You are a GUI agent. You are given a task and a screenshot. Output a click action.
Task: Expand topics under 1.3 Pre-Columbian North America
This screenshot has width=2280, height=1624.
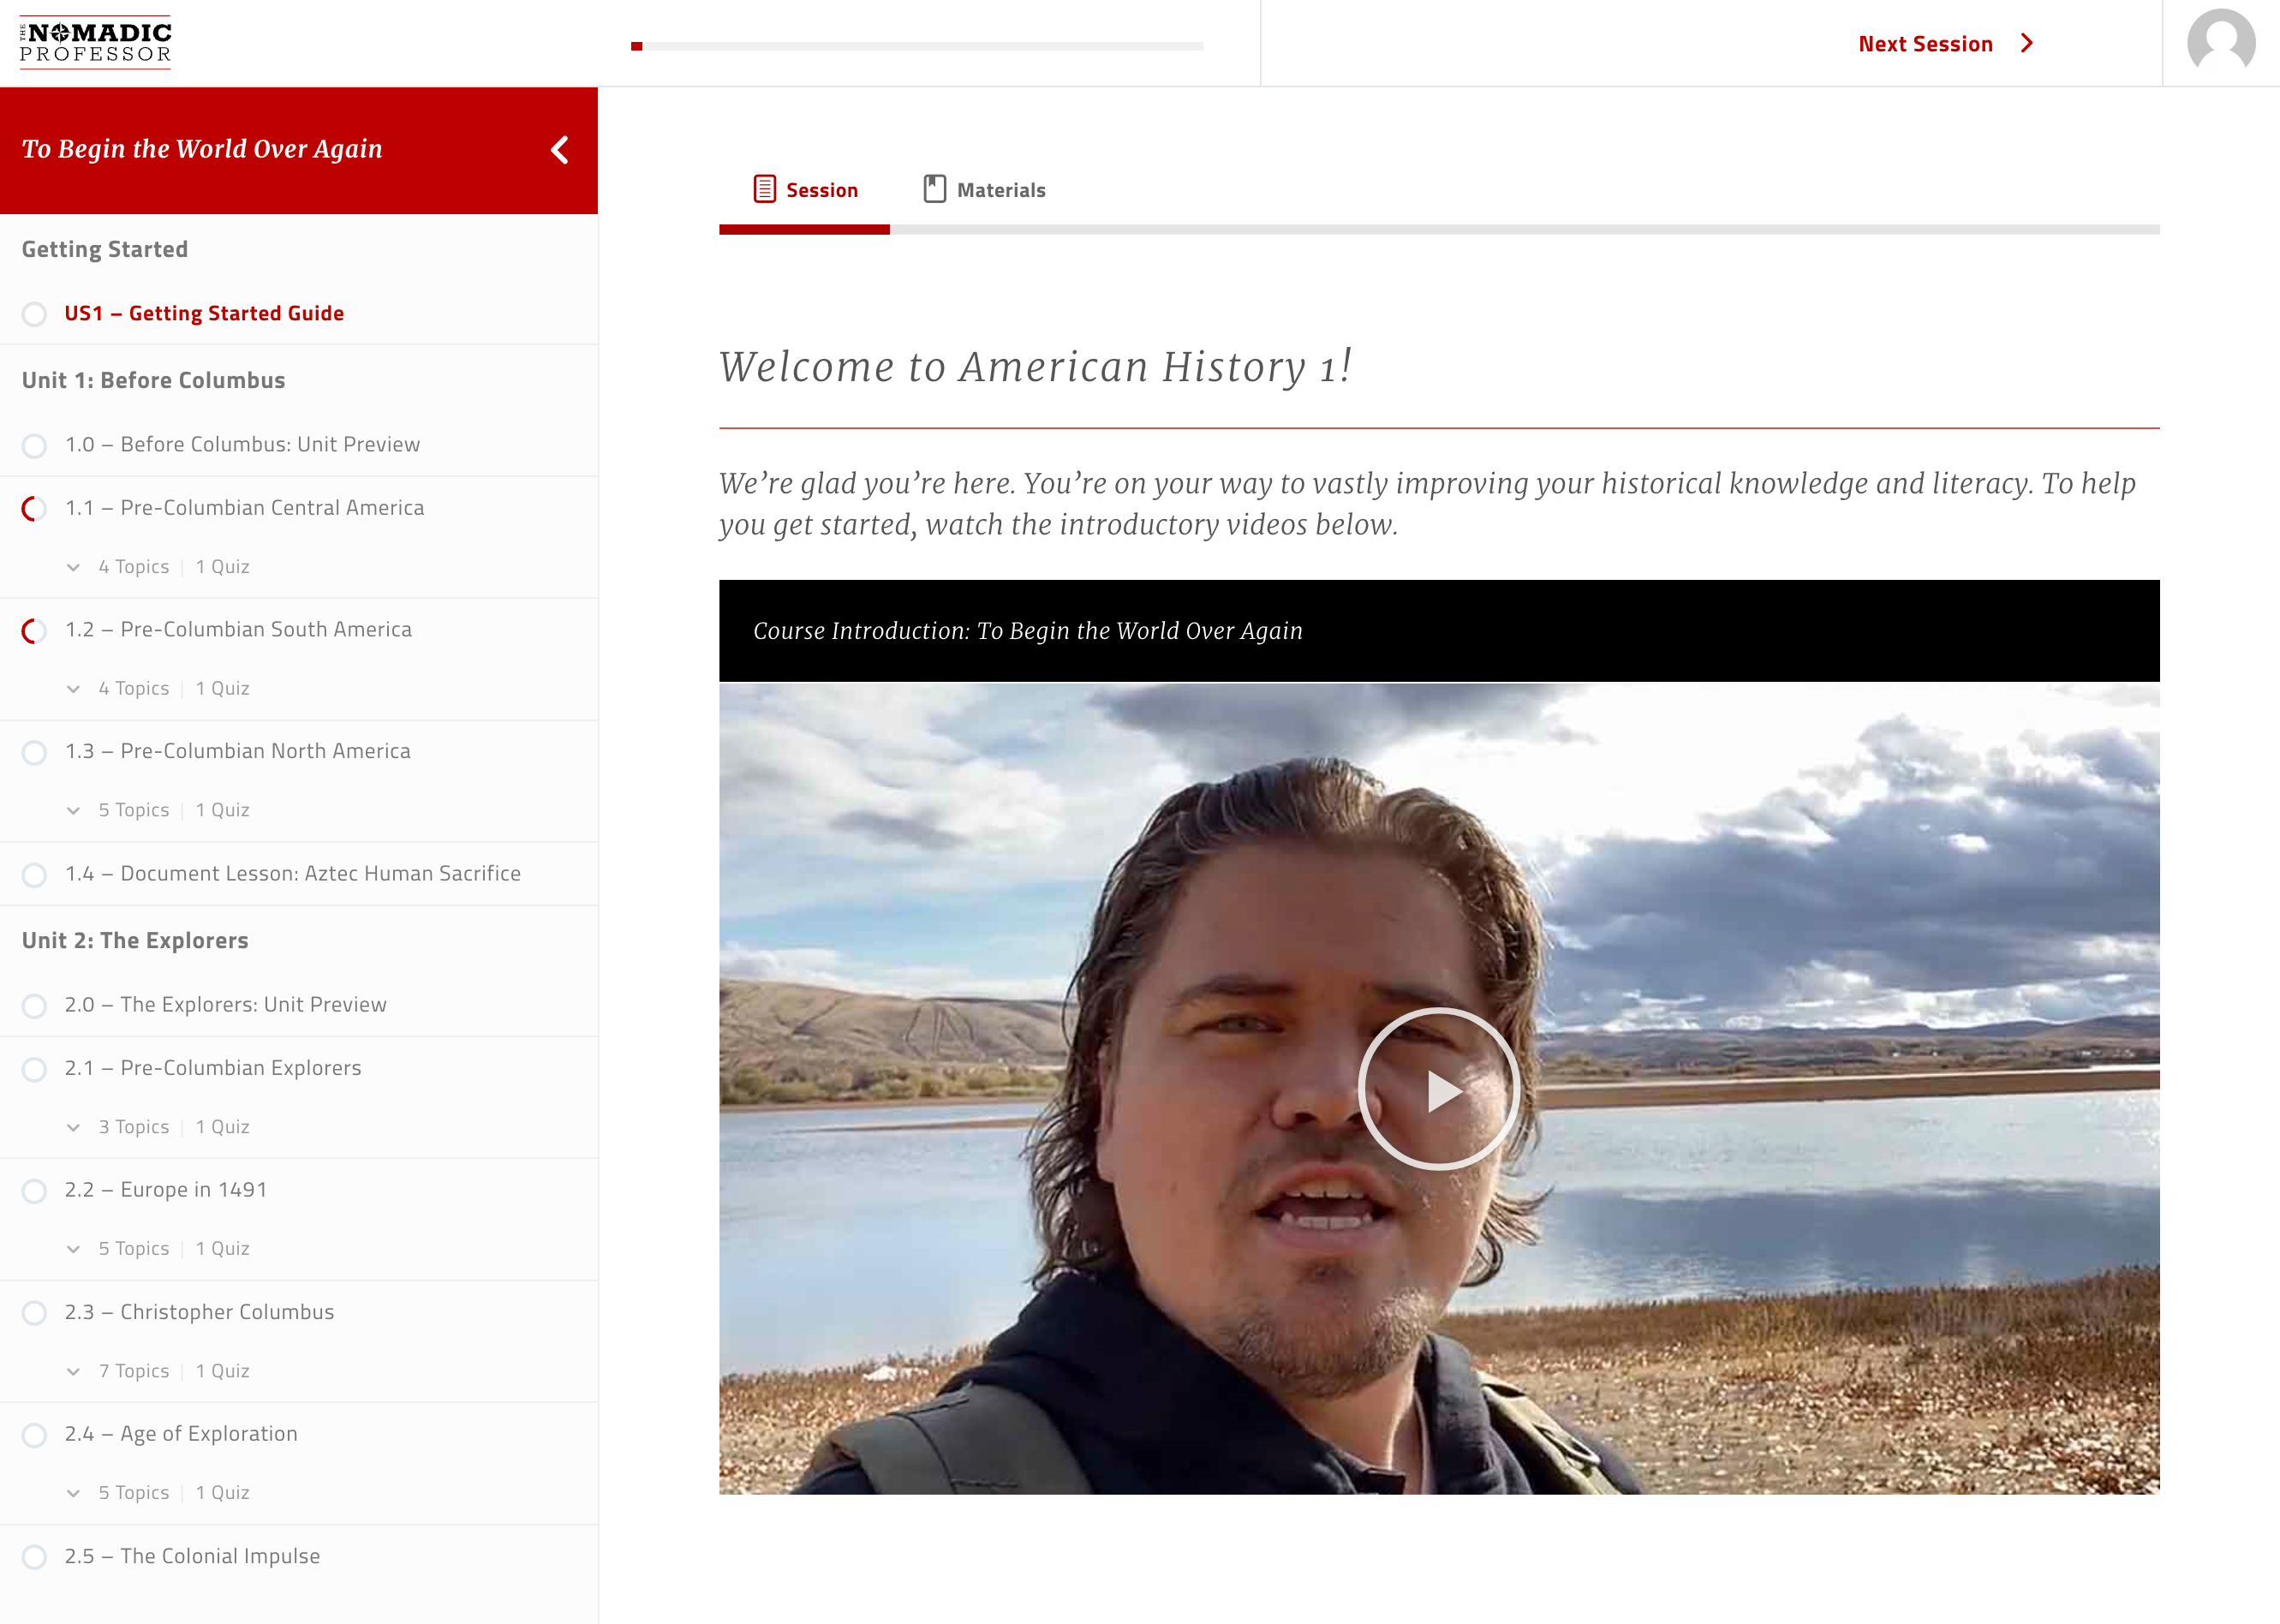(73, 811)
